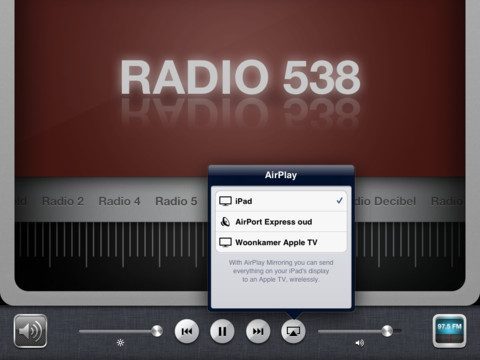Click the brightness sun icon

tap(120, 342)
